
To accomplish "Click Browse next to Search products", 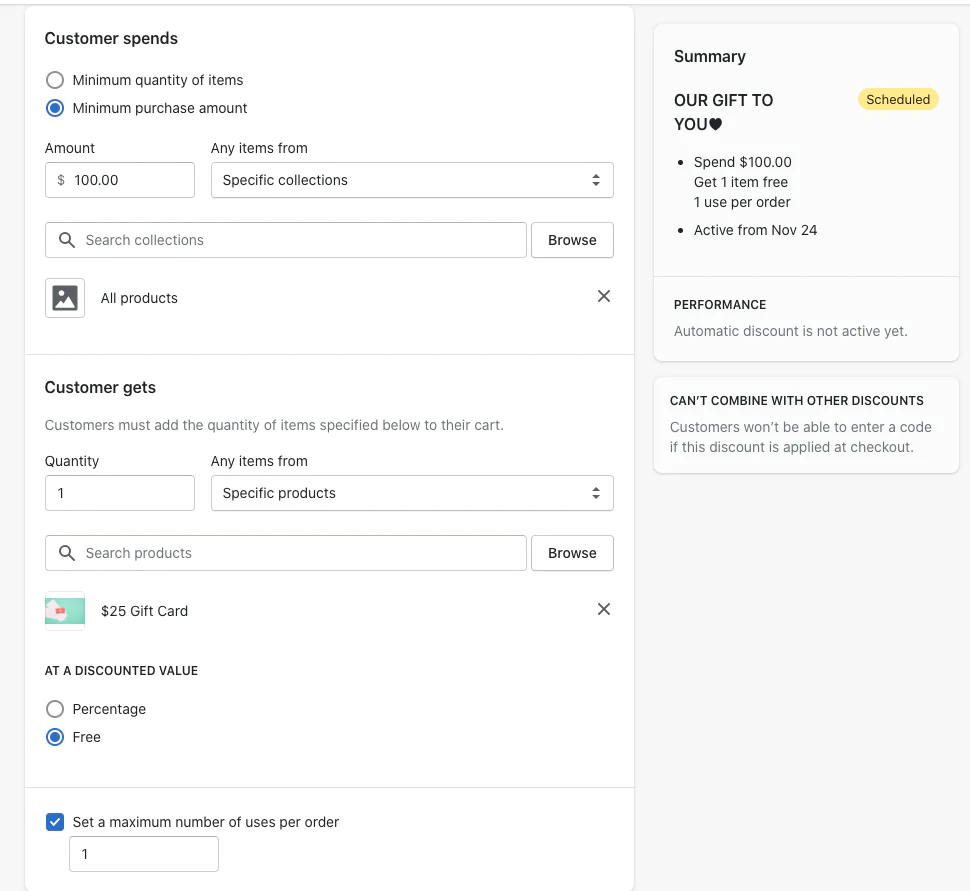I will coord(572,553).
